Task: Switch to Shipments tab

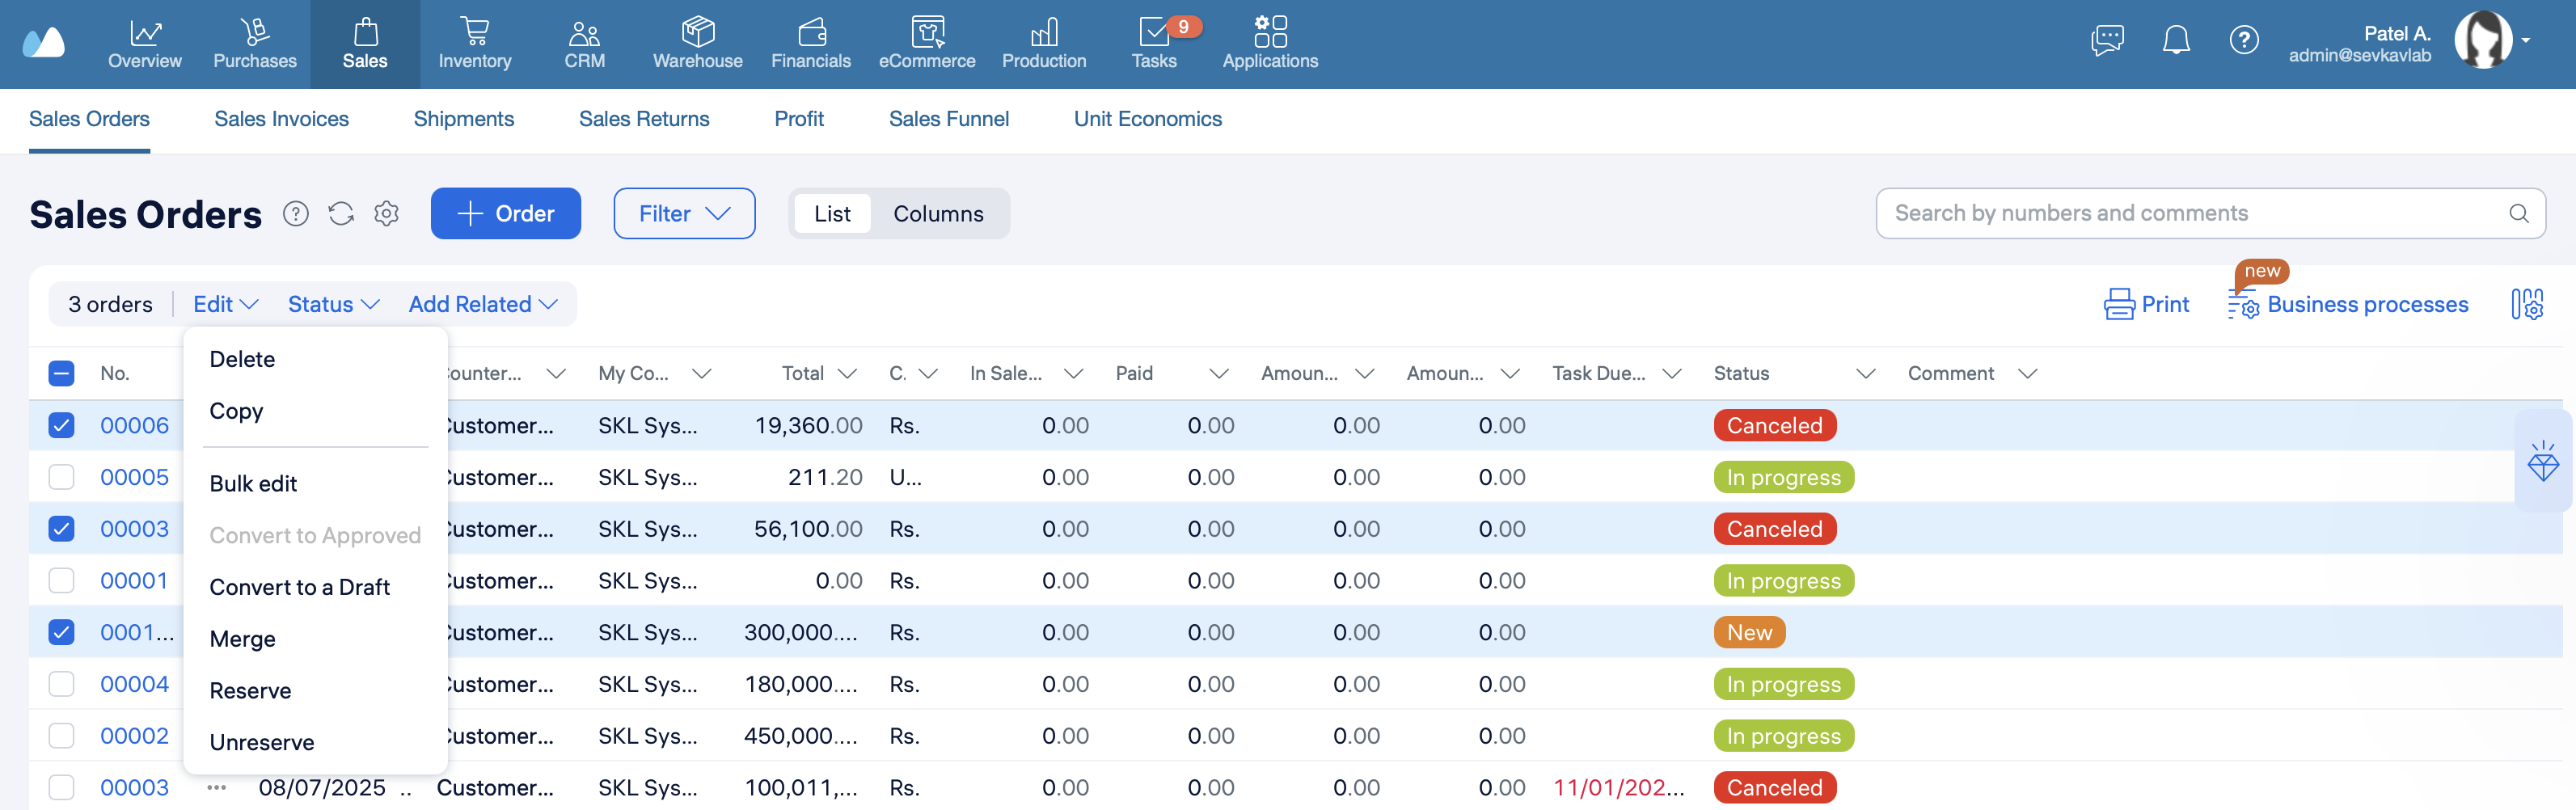Action: pos(464,119)
